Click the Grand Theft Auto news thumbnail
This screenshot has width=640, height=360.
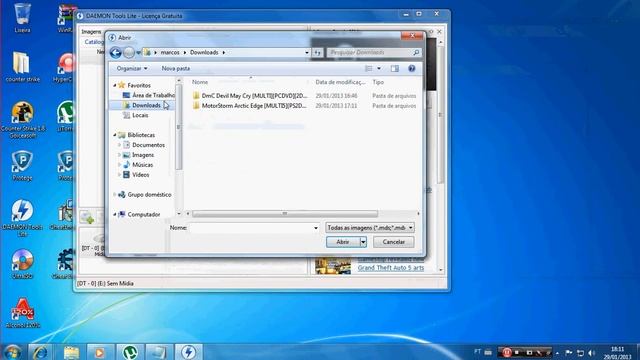point(333,266)
